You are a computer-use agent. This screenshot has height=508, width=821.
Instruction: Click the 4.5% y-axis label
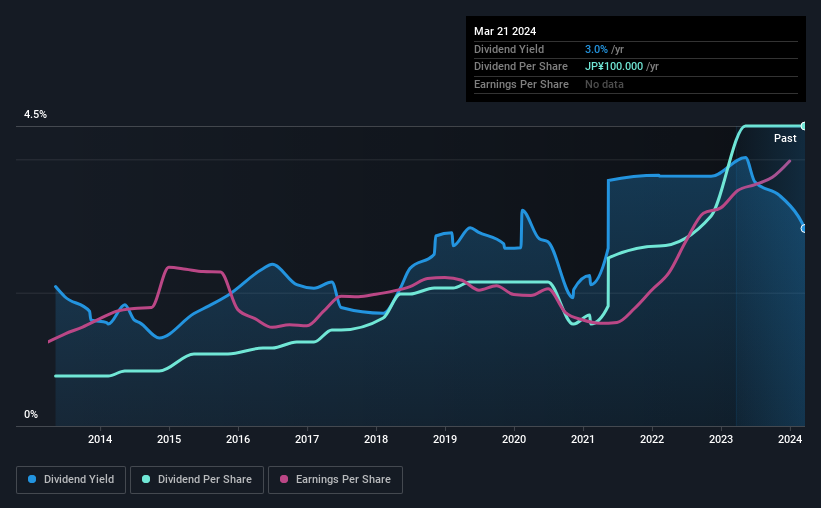35,114
